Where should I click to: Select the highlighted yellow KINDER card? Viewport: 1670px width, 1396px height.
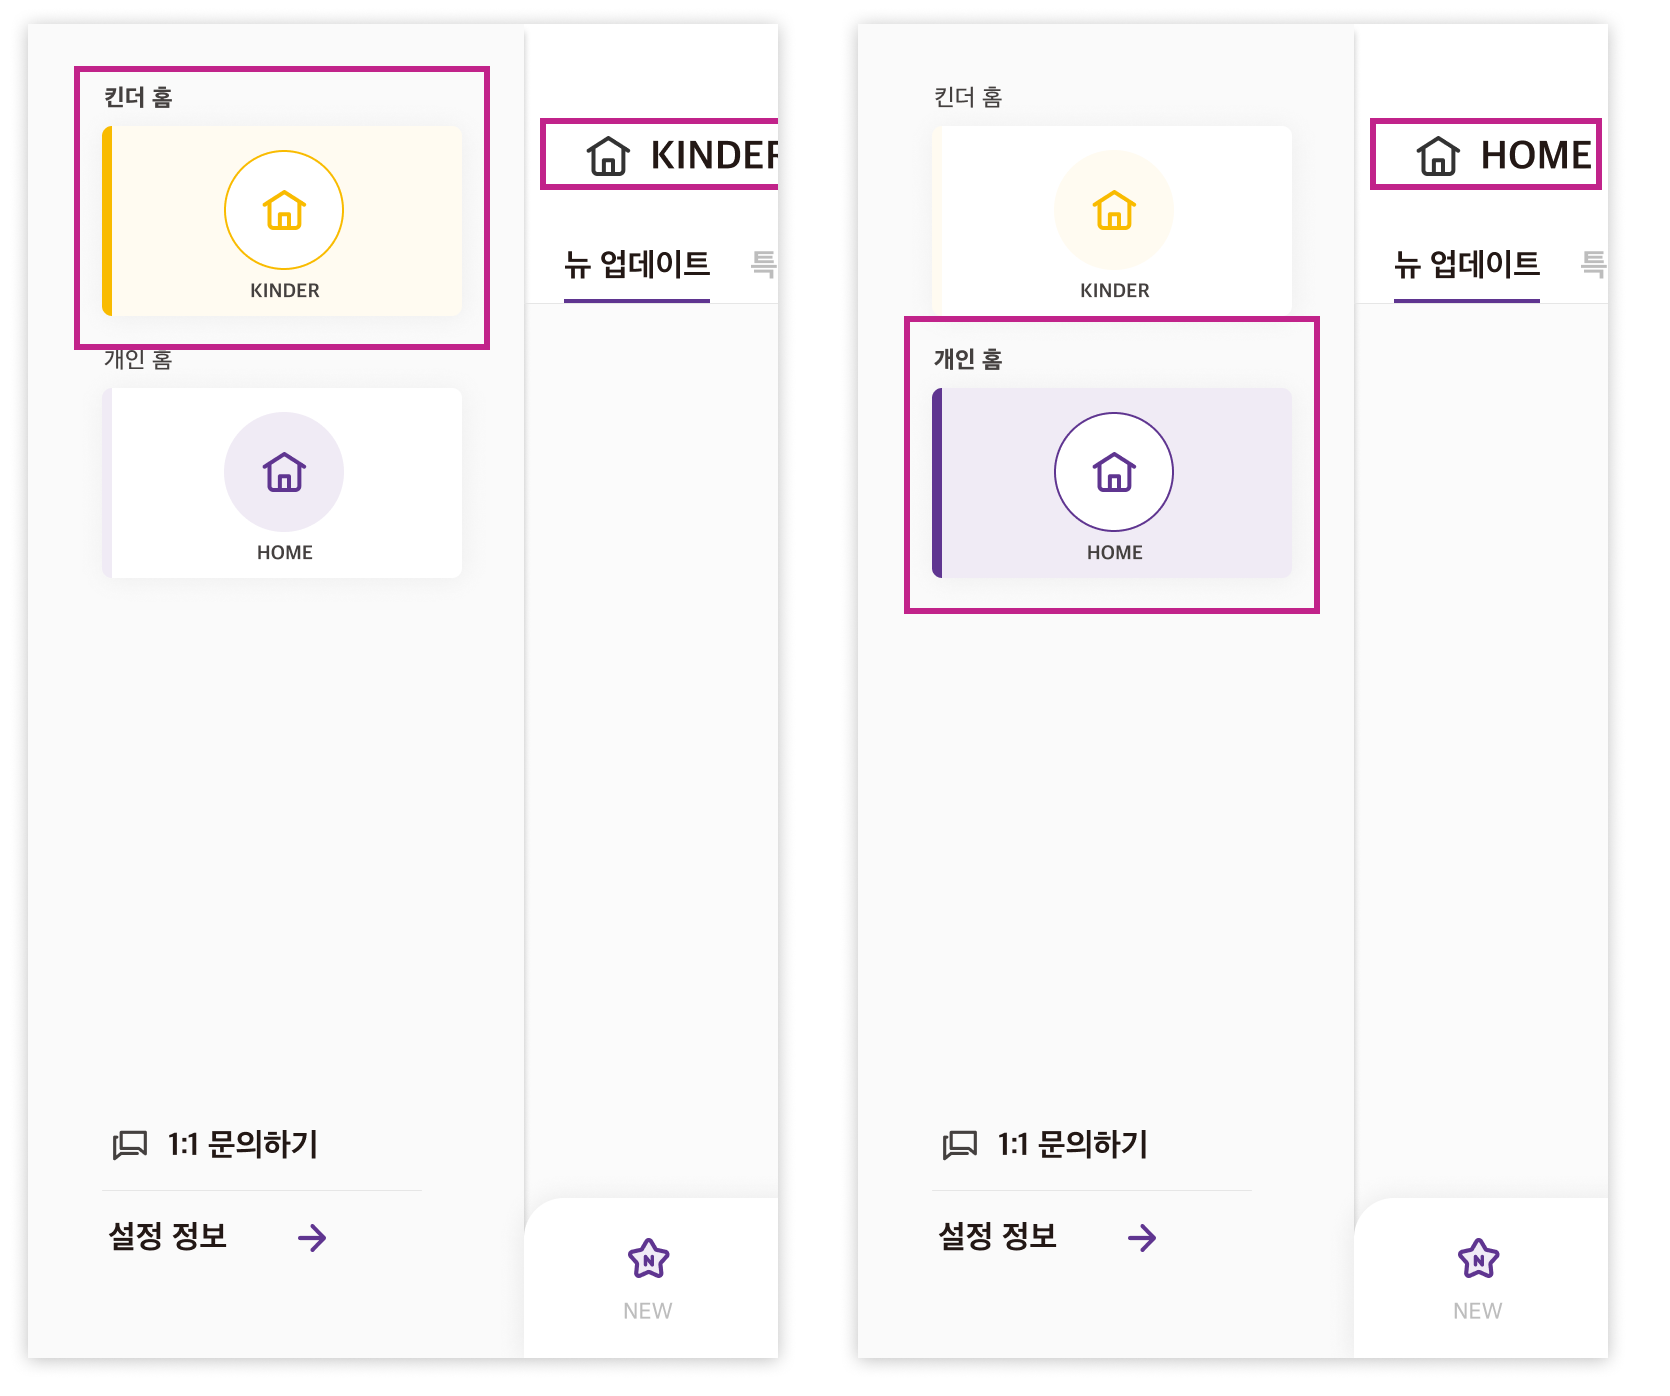(282, 221)
